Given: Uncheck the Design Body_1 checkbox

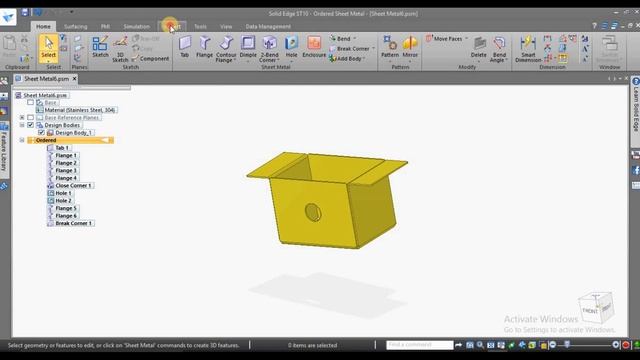Looking at the screenshot, I should pos(41,133).
